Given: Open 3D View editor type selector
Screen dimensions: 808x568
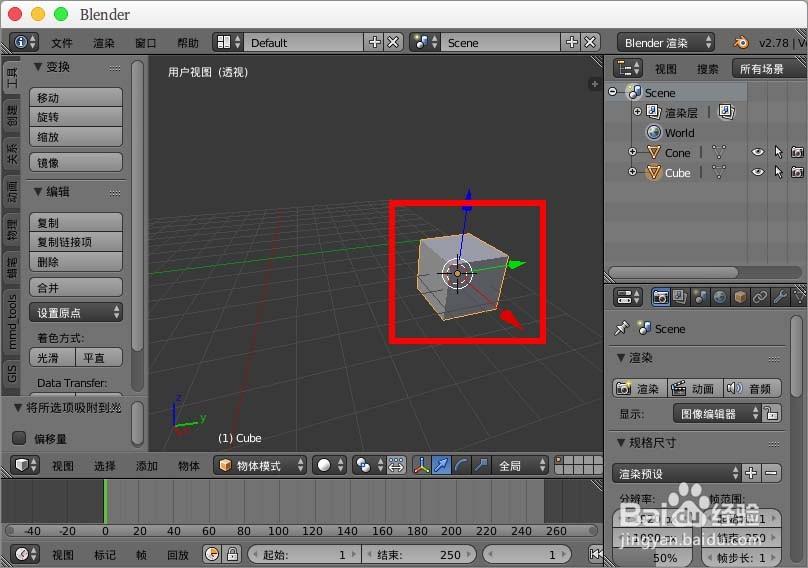Looking at the screenshot, I should tap(25, 465).
